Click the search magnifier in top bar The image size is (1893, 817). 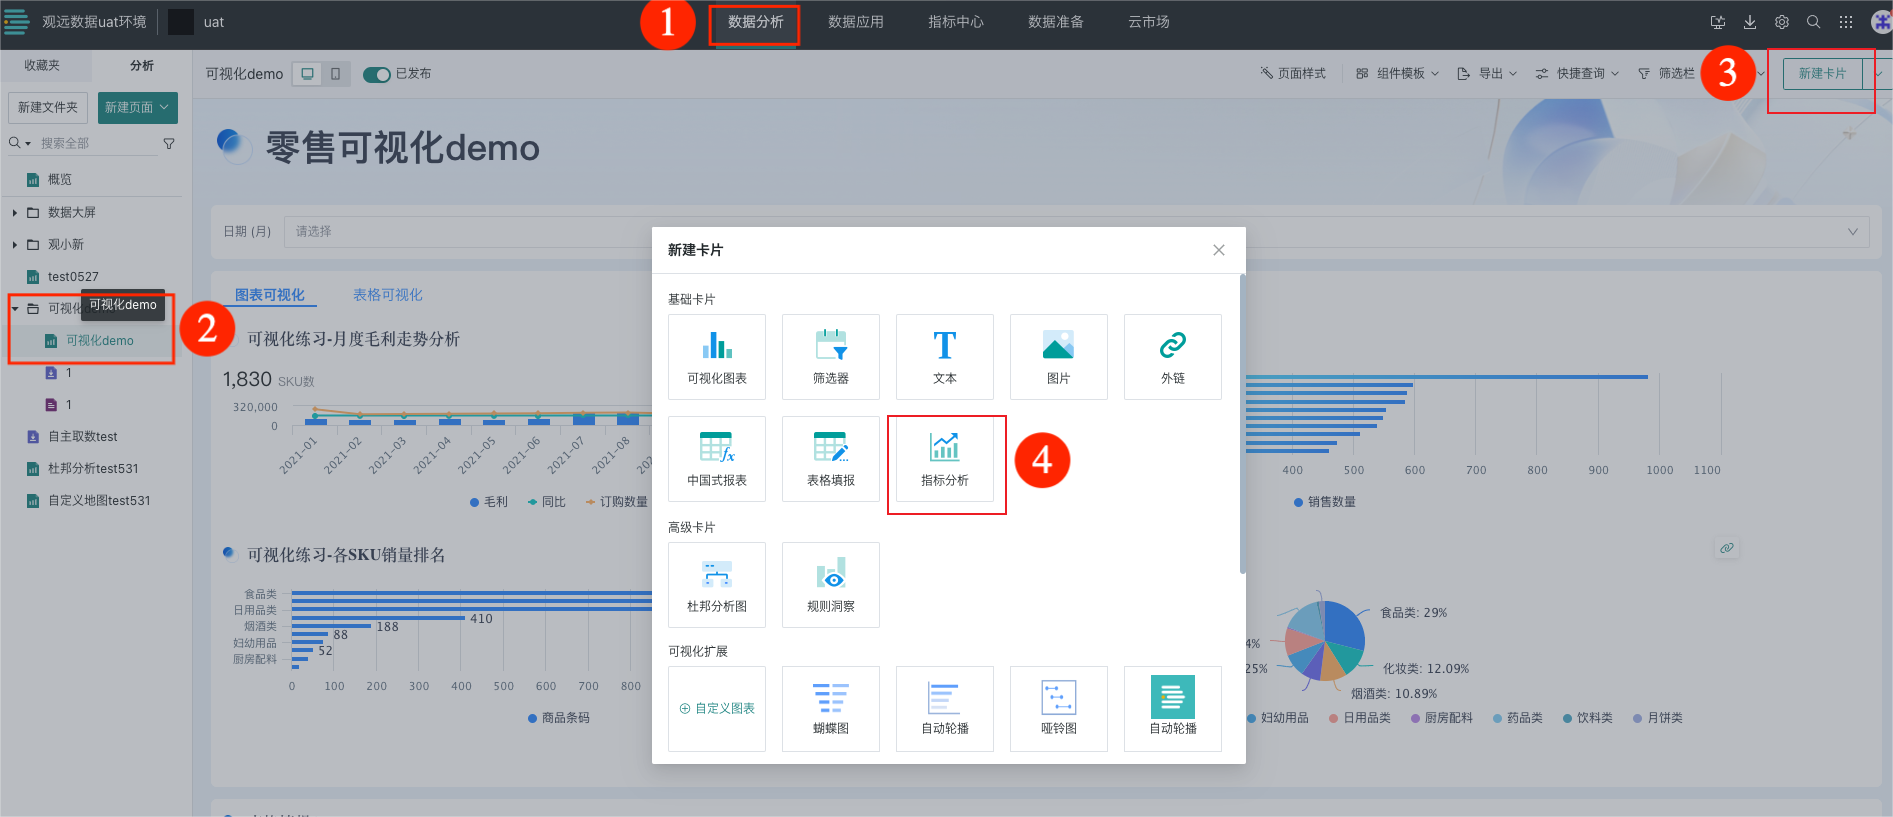pos(1814,22)
